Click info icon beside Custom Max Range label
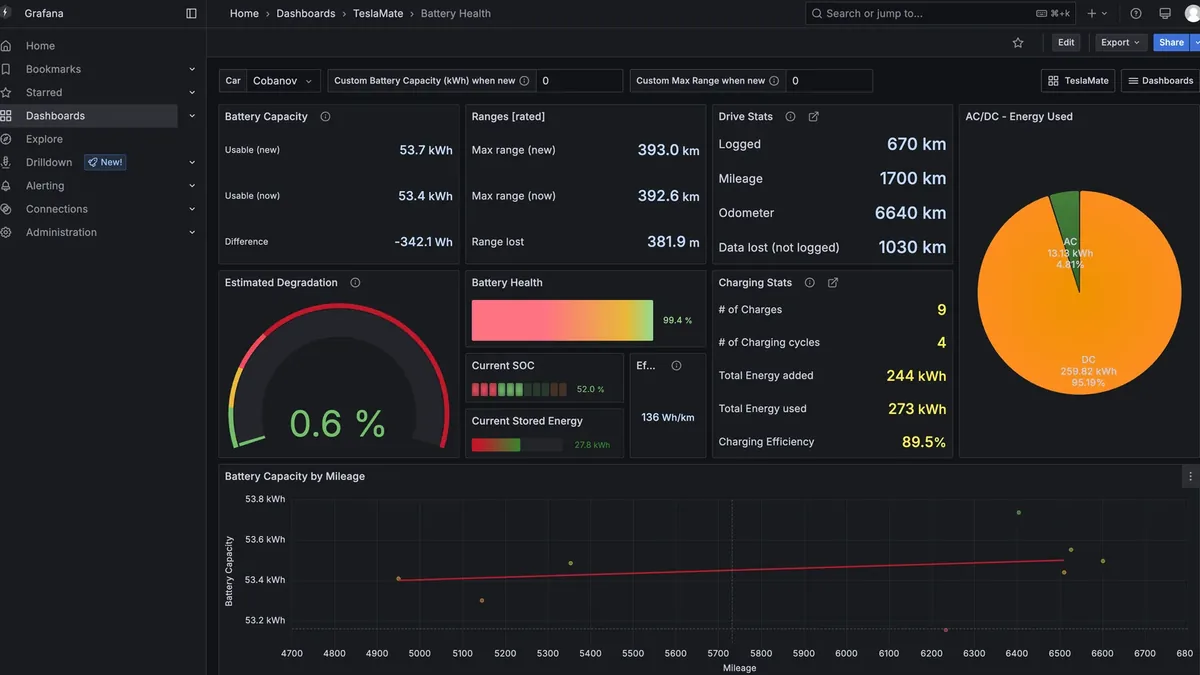Image resolution: width=1200 pixels, height=675 pixels. pos(775,81)
